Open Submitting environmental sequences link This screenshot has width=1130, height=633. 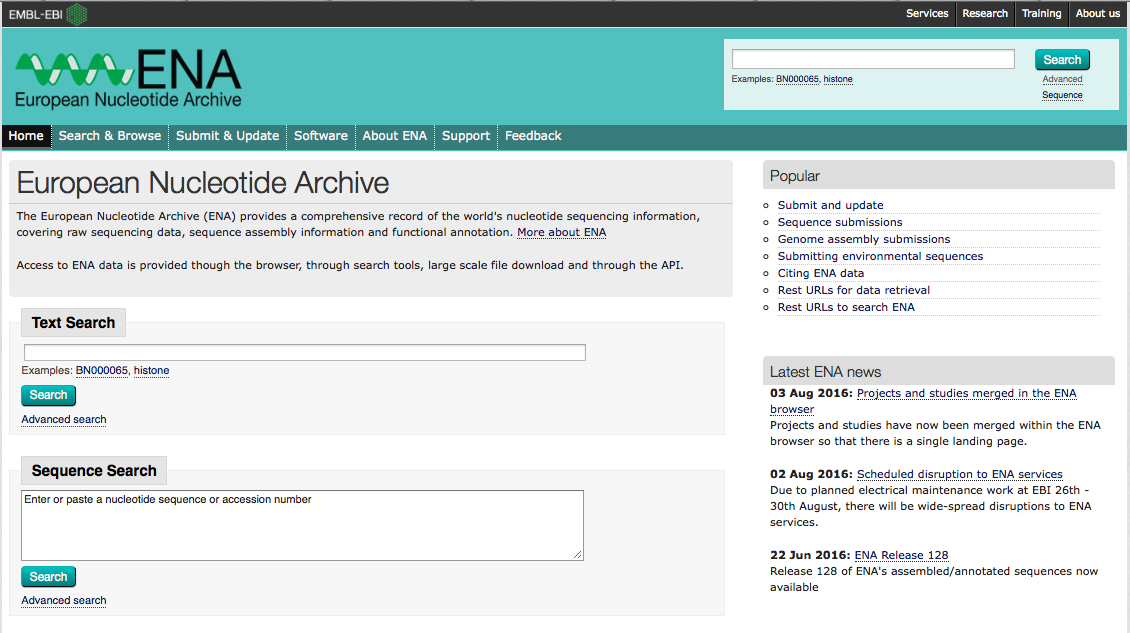880,256
